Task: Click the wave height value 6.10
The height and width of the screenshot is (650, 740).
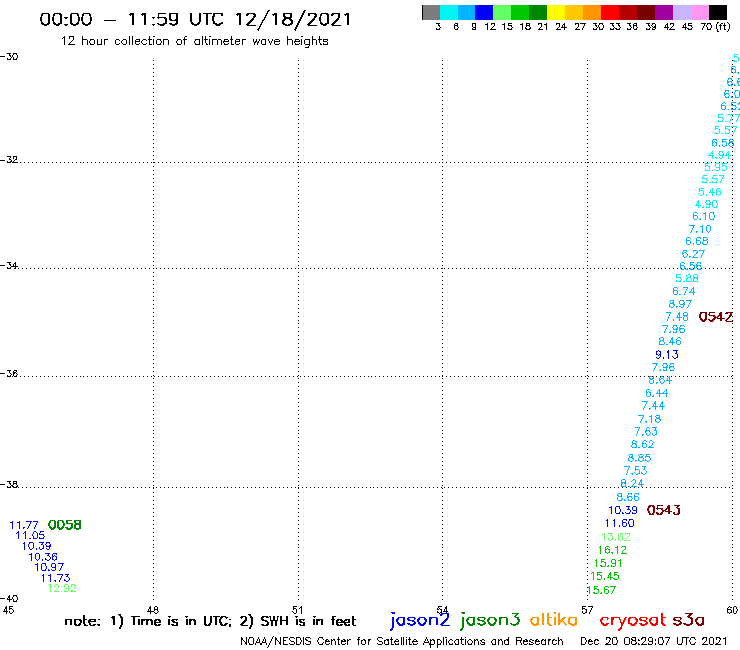Action: [x=704, y=216]
